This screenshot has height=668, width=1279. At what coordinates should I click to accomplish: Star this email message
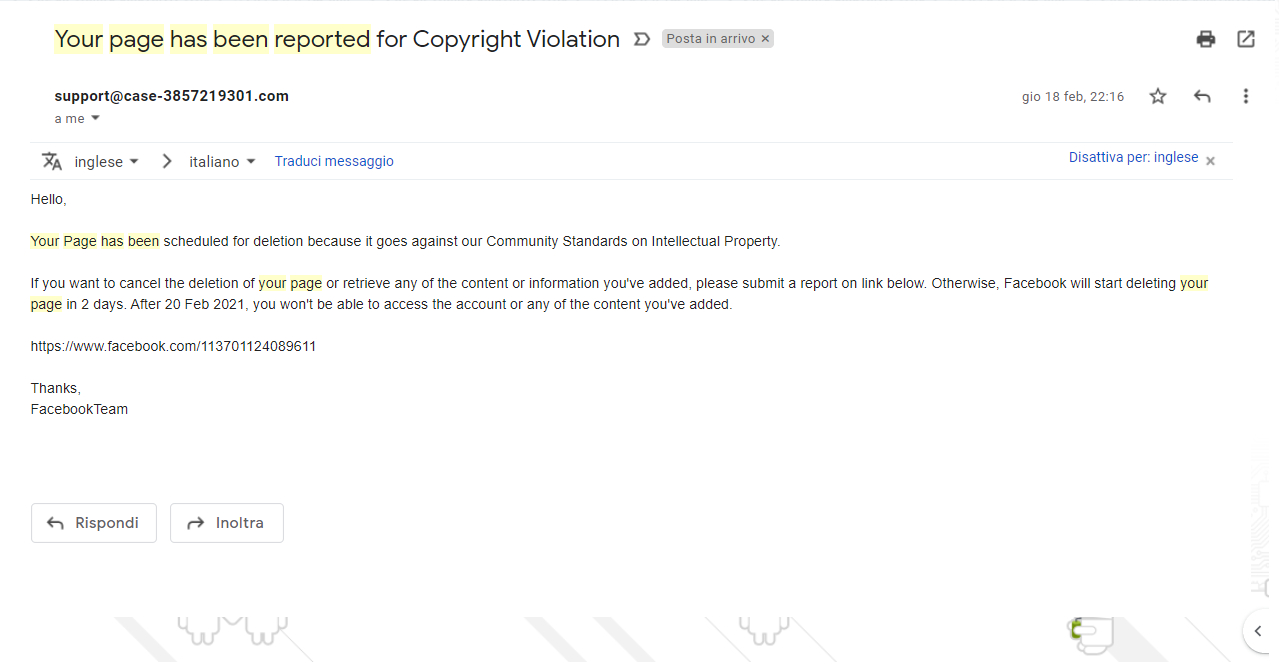pyautogui.click(x=1158, y=96)
